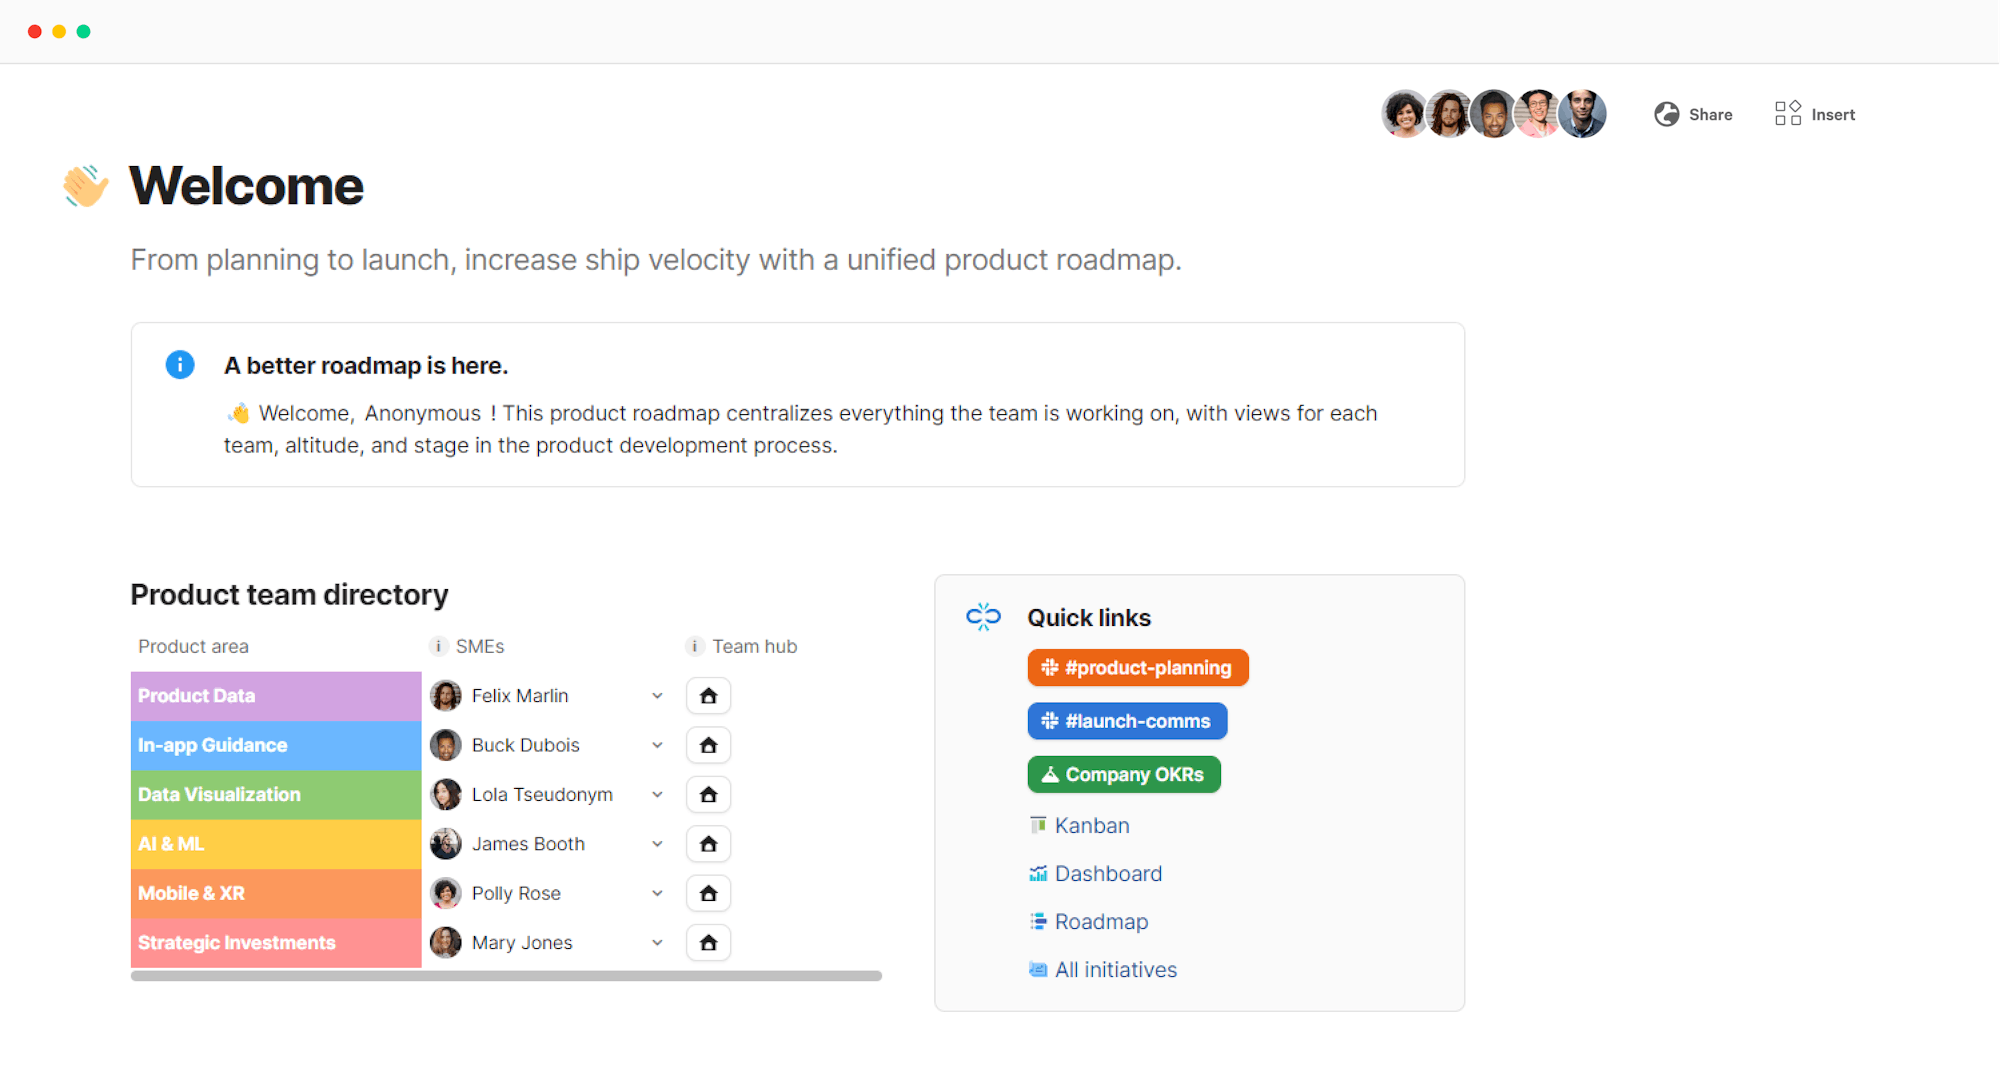Viewport: 2000px width, 1088px height.
Task: Click the fourth collaborator avatar
Action: coord(1537,114)
